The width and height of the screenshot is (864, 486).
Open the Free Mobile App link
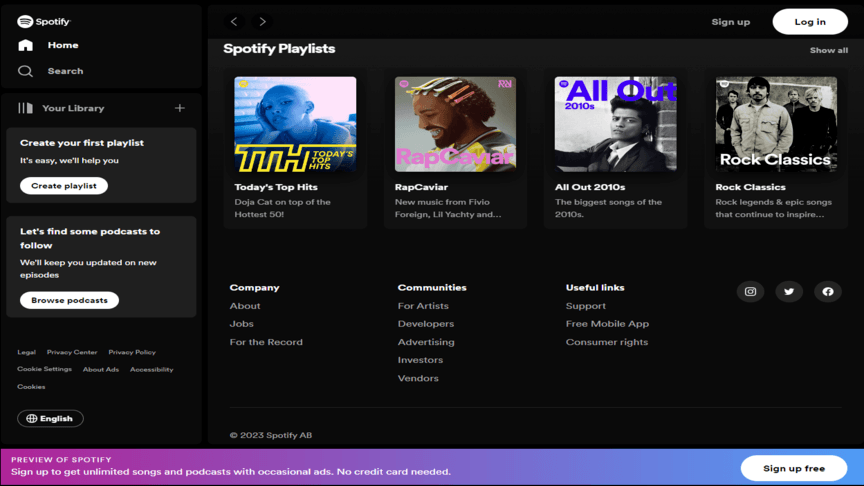(607, 324)
